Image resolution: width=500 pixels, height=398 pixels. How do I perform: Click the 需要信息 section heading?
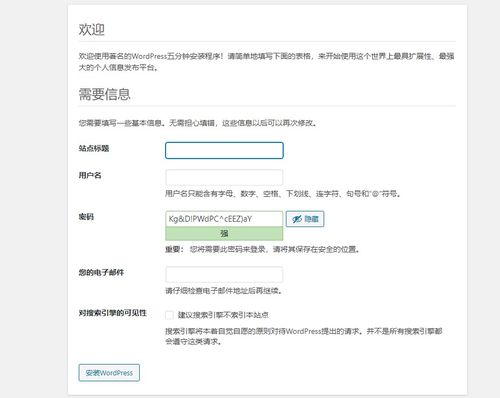coord(104,94)
